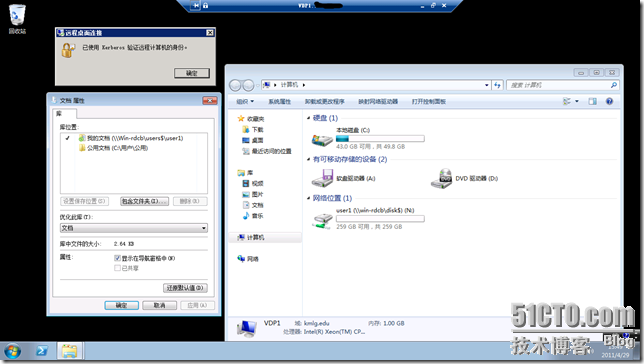This screenshot has height=364, width=644.
Task: Open the Recycle Bin desktop icon
Action: (x=17, y=18)
